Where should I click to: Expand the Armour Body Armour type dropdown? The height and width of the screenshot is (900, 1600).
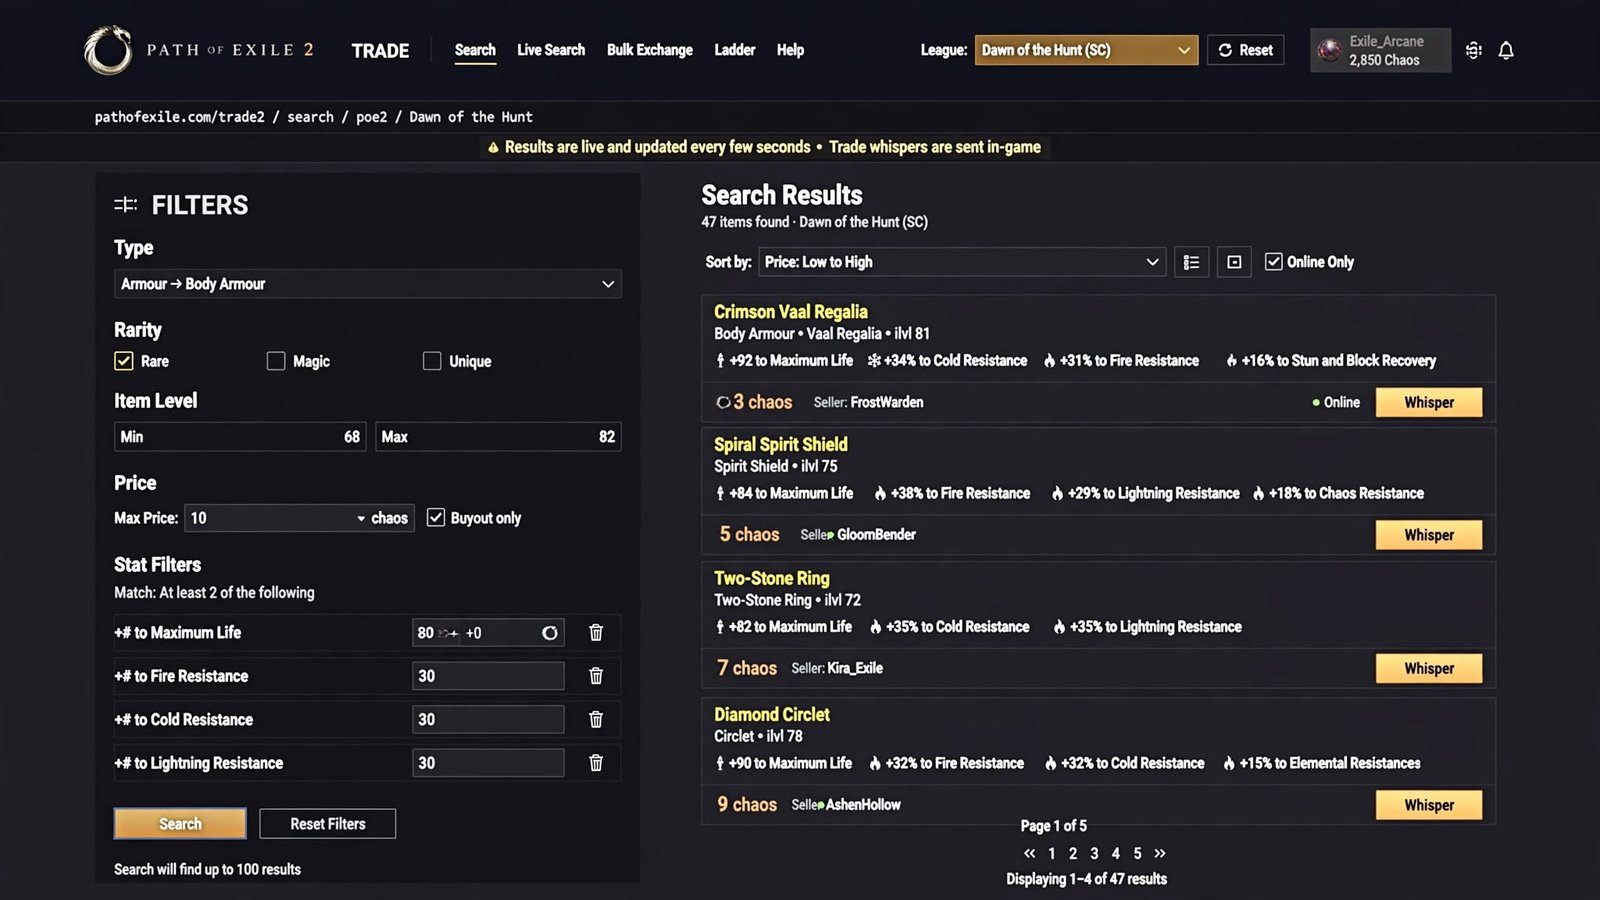pyautogui.click(x=368, y=284)
